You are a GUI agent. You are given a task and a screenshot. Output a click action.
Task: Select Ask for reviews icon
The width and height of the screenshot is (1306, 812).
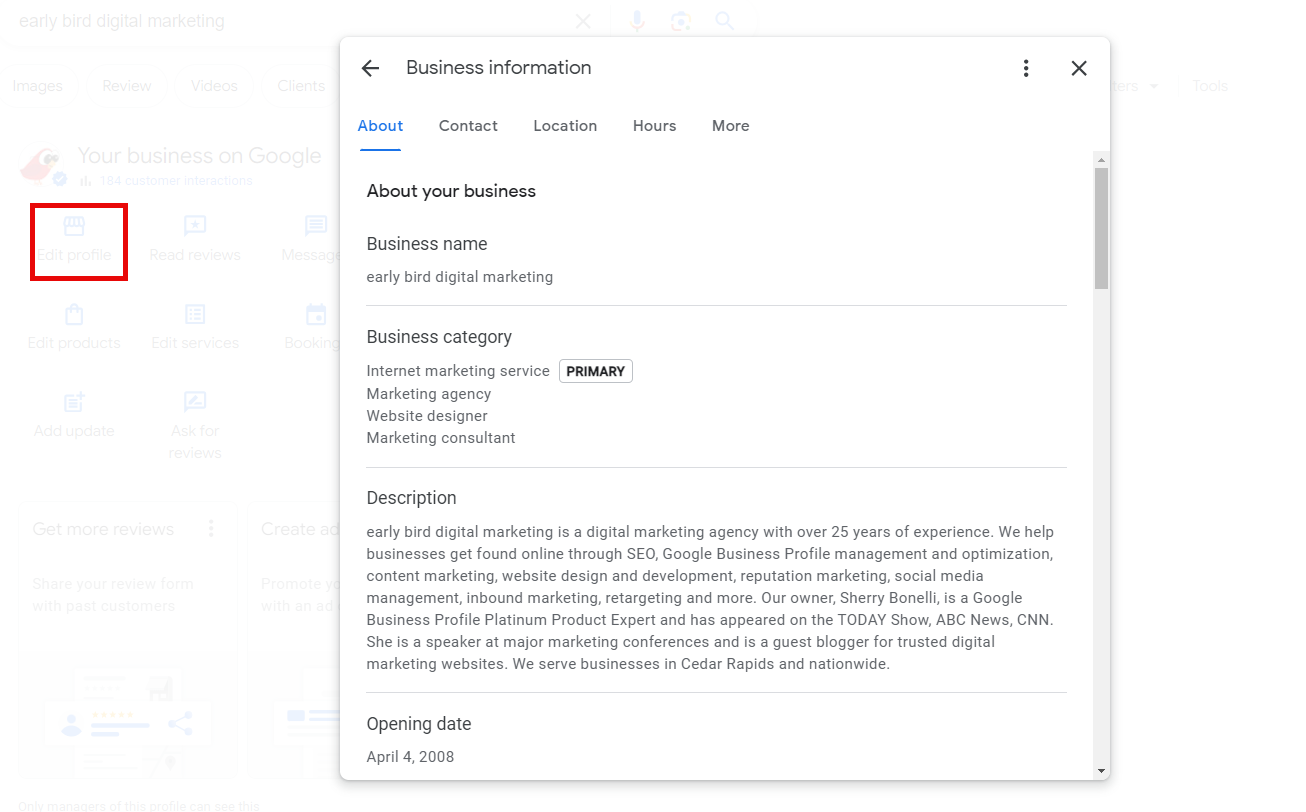(195, 402)
